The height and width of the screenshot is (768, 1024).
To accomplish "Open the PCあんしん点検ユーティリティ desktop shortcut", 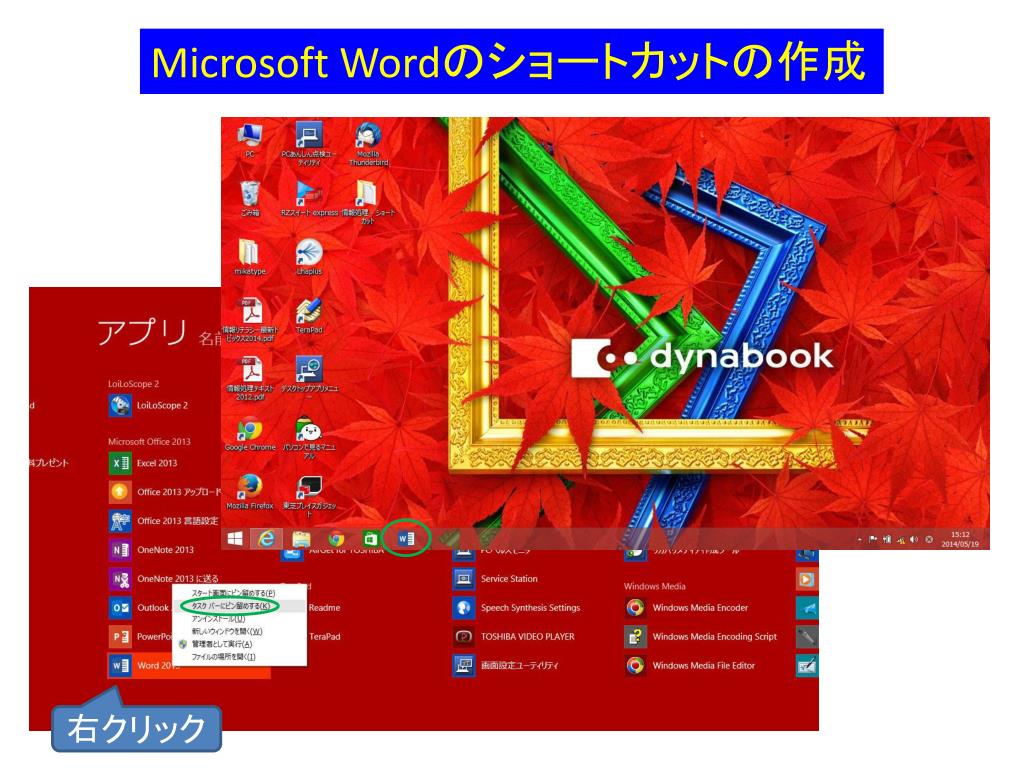I will pos(309,144).
